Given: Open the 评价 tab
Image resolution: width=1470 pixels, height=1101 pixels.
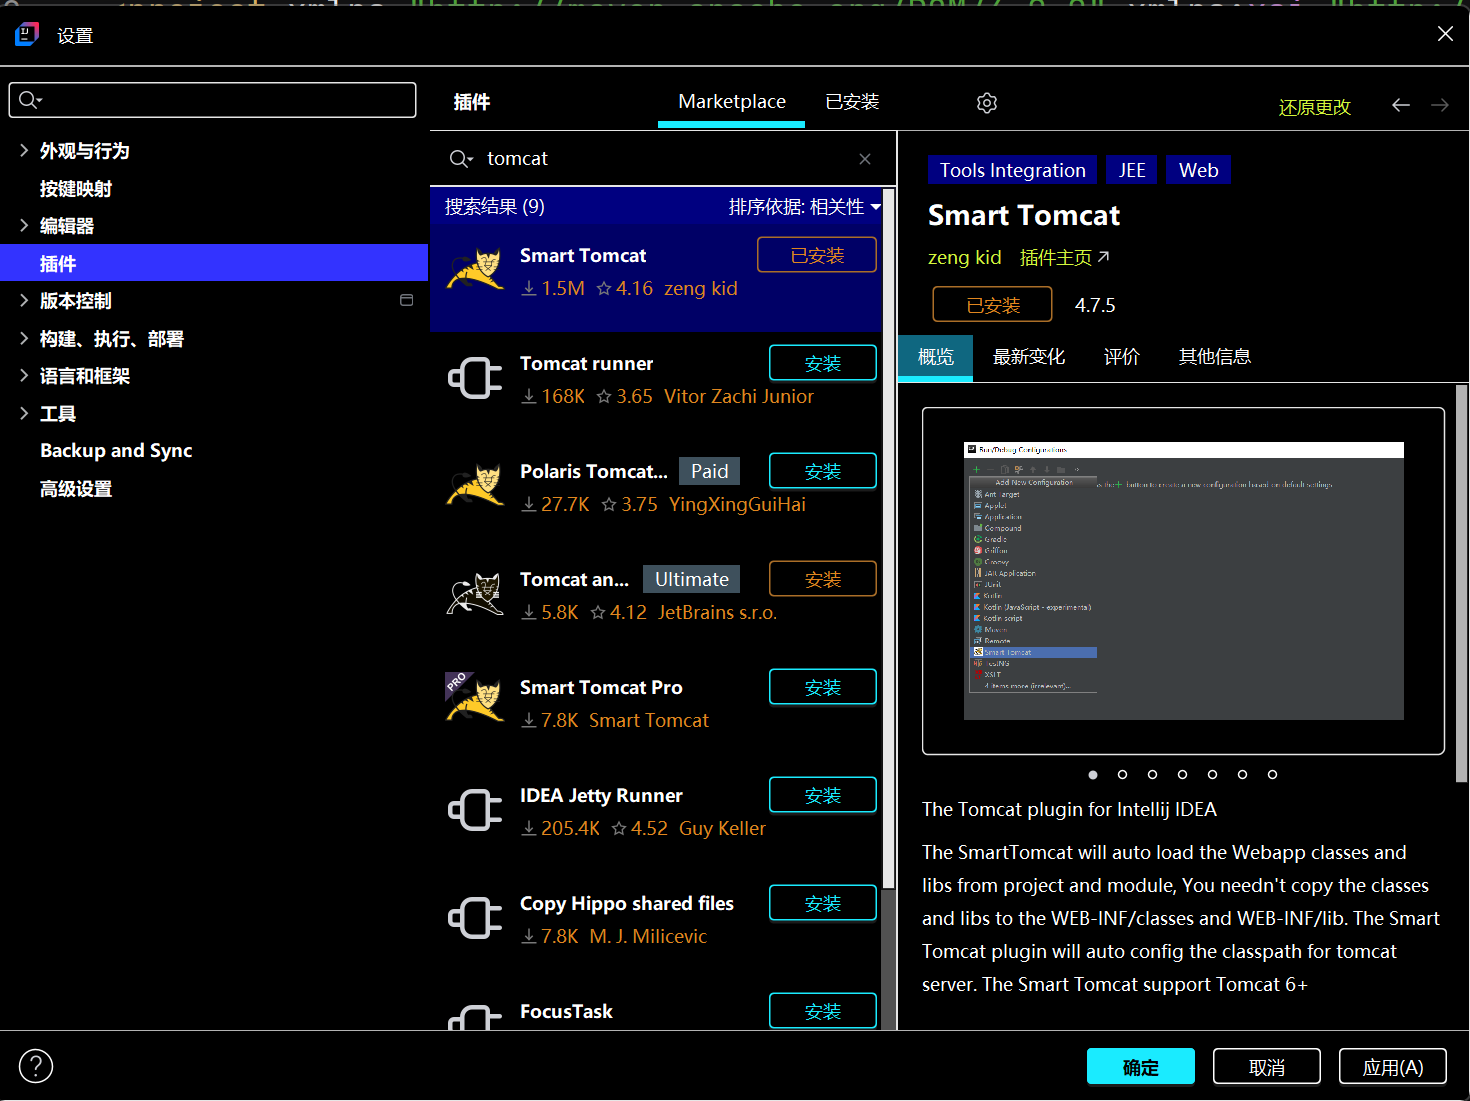Looking at the screenshot, I should click(1122, 357).
